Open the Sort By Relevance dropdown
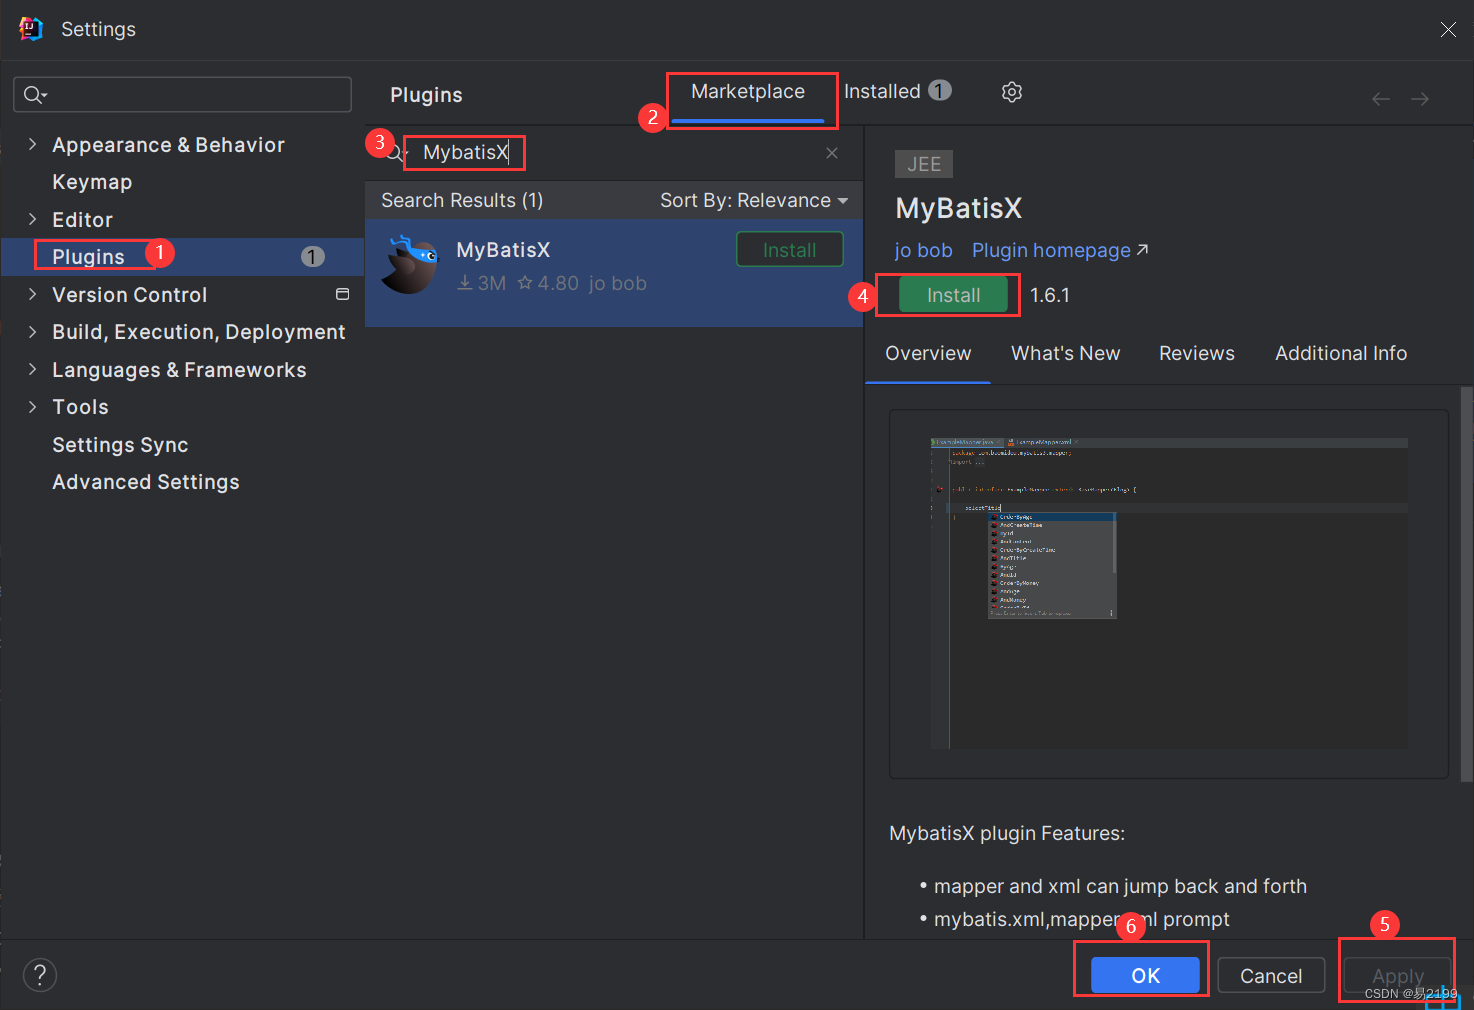Screen dimensions: 1474x1010 pyautogui.click(x=754, y=200)
